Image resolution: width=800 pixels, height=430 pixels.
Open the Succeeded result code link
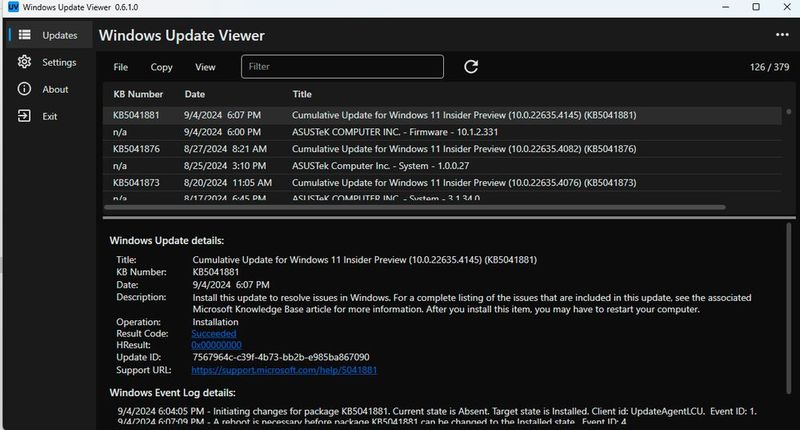(x=214, y=334)
